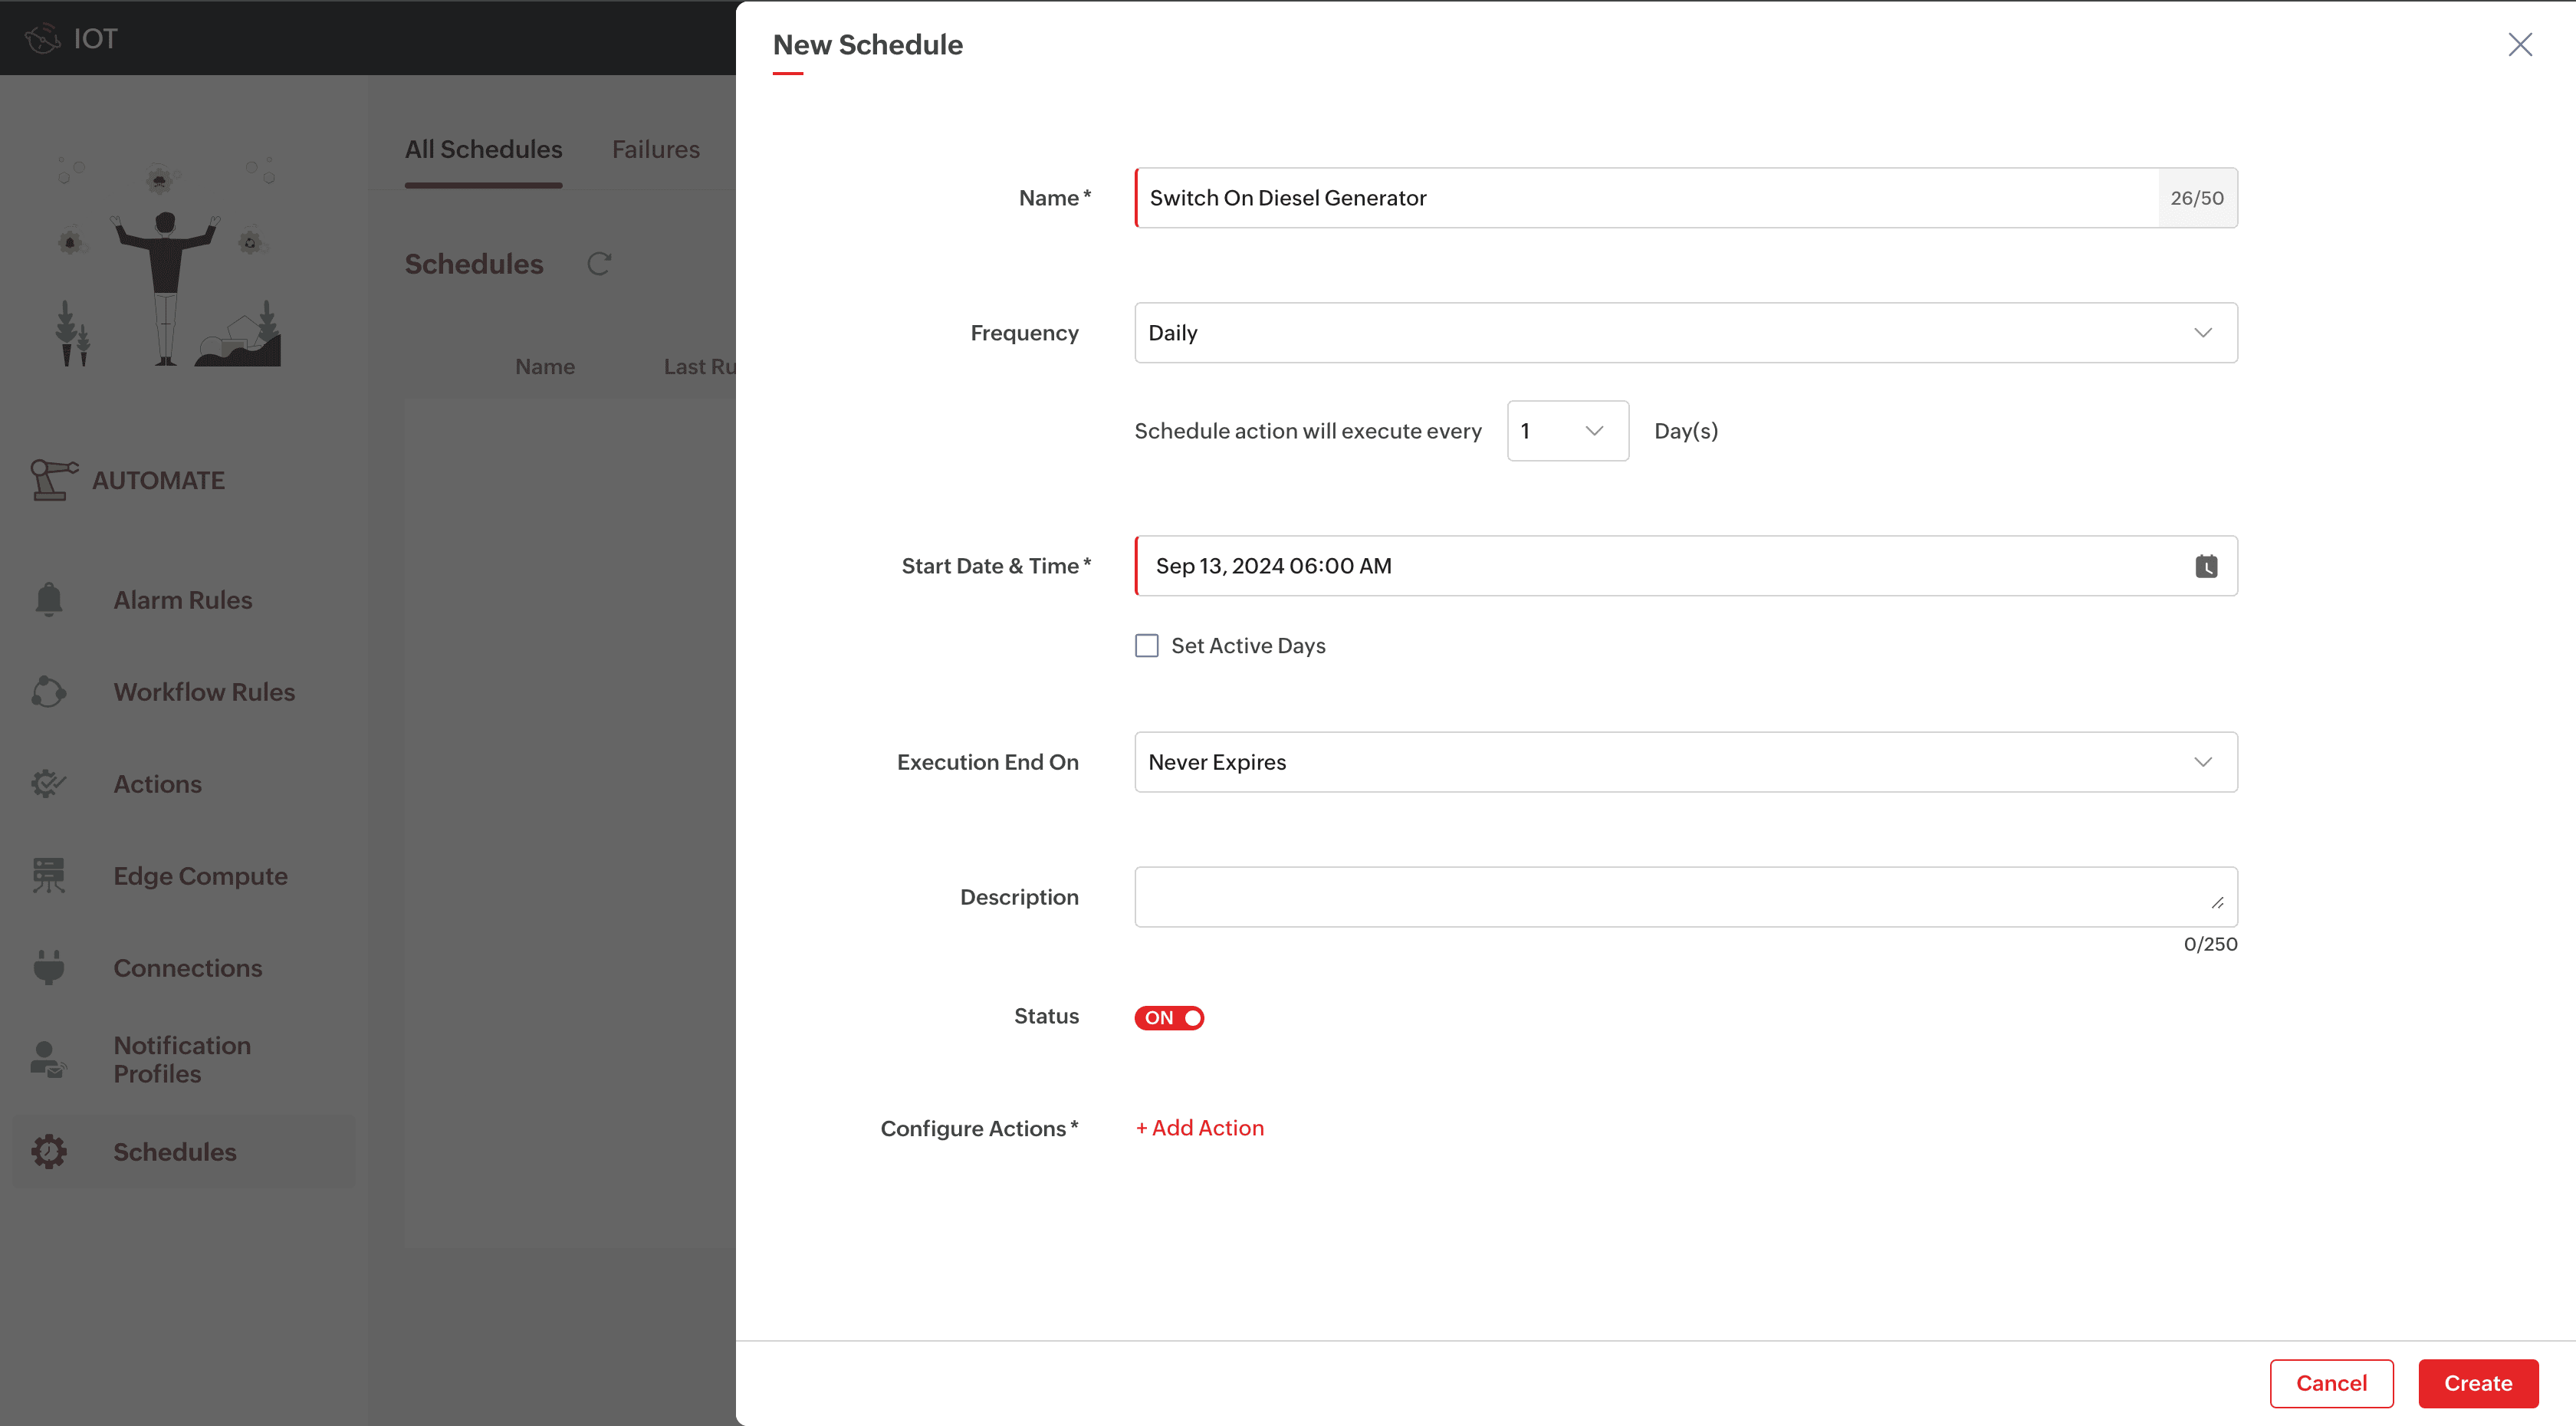Click into the Description text area
Viewport: 2576px width, 1426px height.
point(1685,897)
